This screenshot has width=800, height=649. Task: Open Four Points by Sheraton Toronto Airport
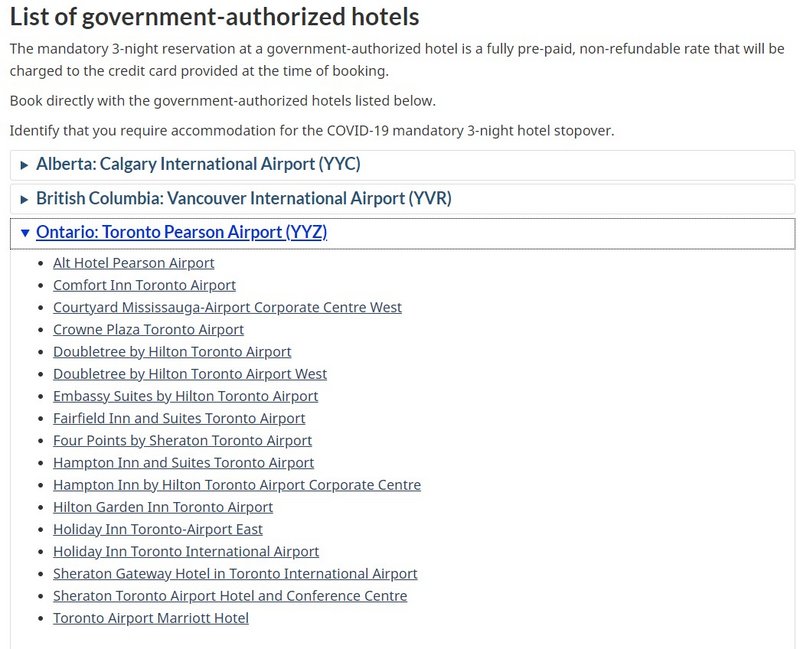click(182, 441)
